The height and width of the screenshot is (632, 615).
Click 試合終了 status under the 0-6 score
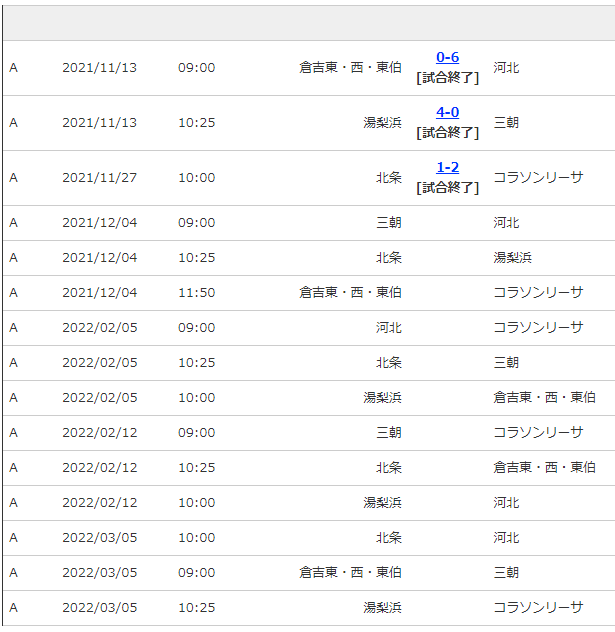(x=447, y=77)
